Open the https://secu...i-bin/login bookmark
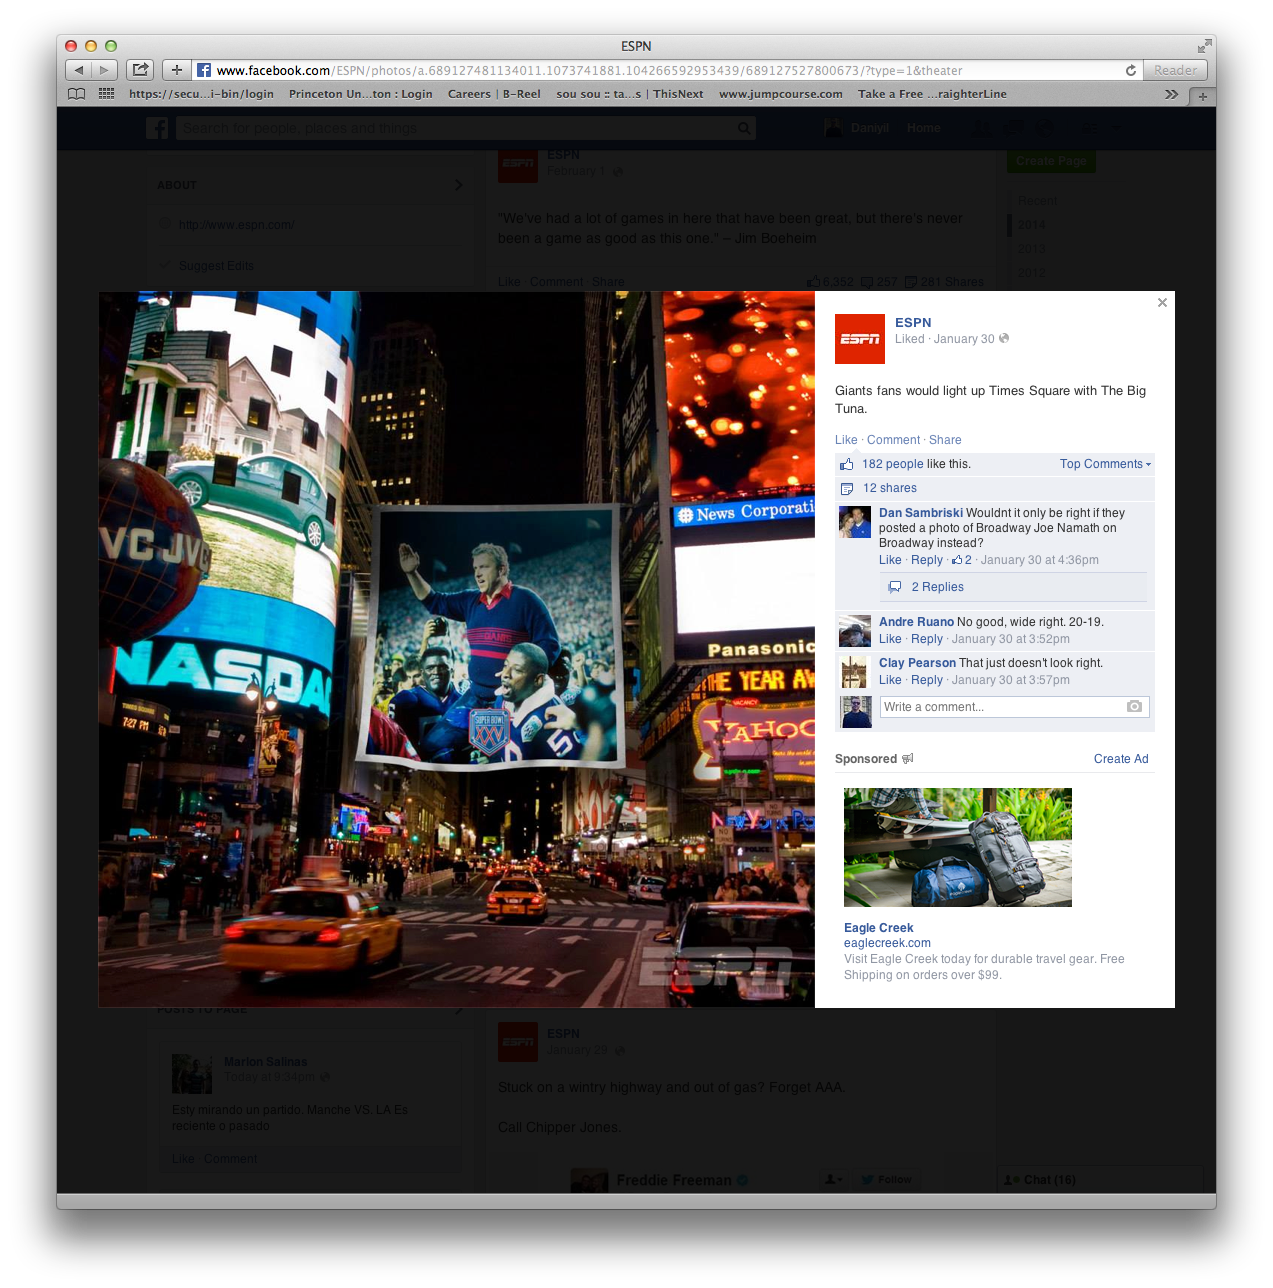Viewport: 1273px width, 1288px height. (x=201, y=94)
